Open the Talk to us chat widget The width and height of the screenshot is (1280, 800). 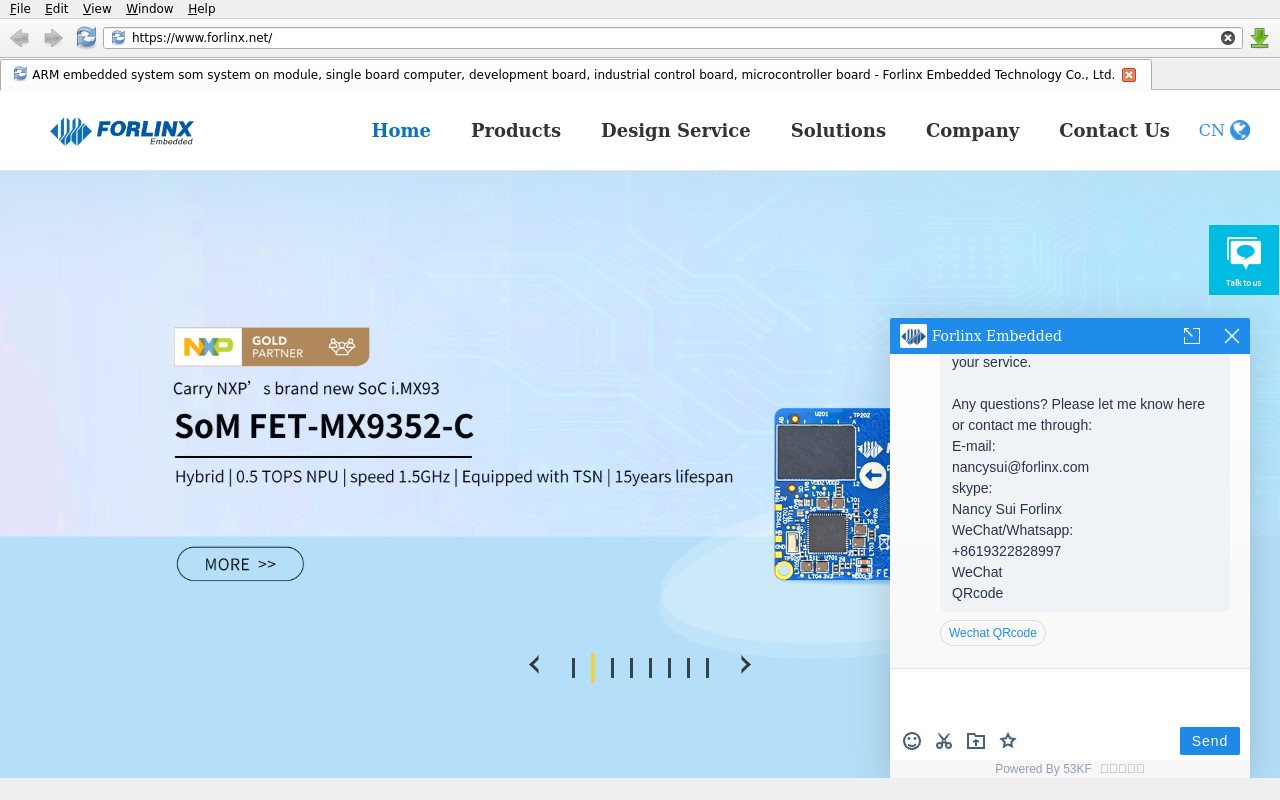pyautogui.click(x=1244, y=260)
